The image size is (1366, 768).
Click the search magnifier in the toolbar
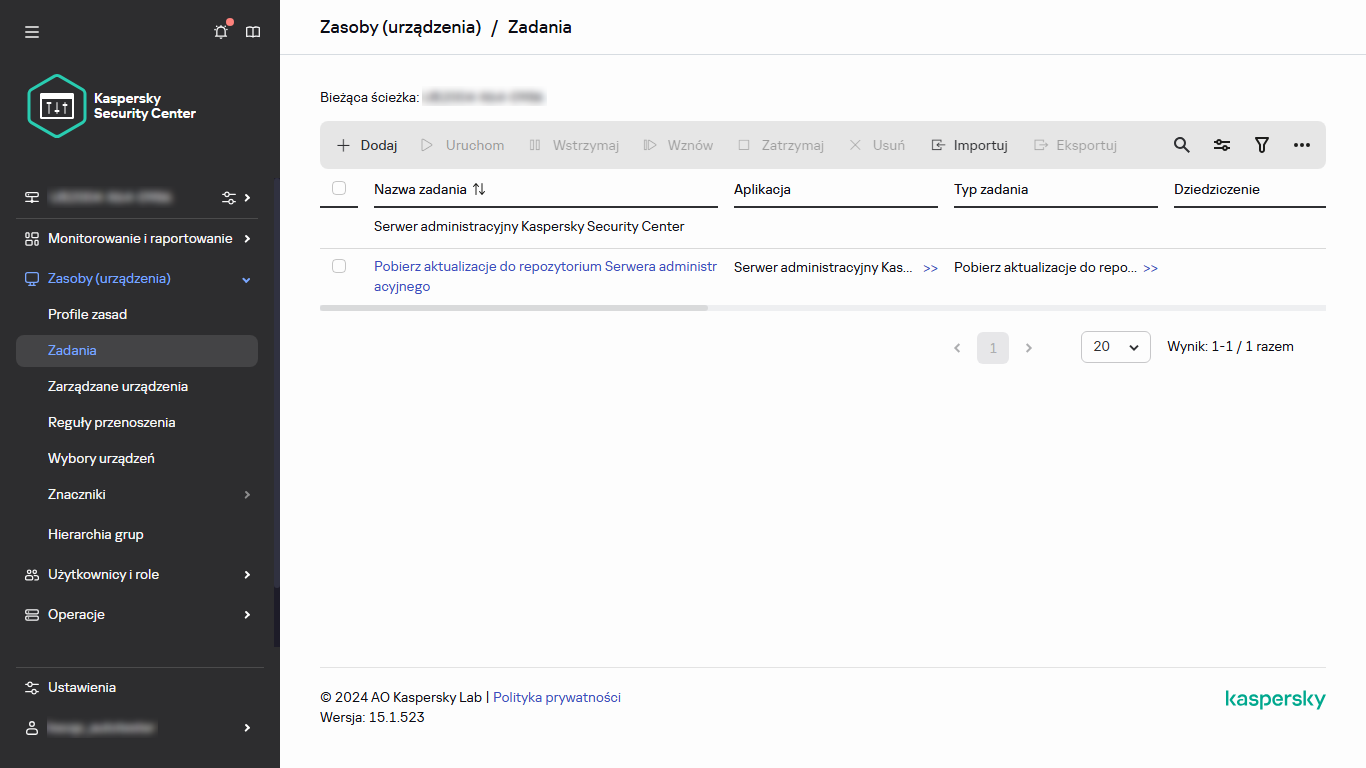pyautogui.click(x=1181, y=145)
